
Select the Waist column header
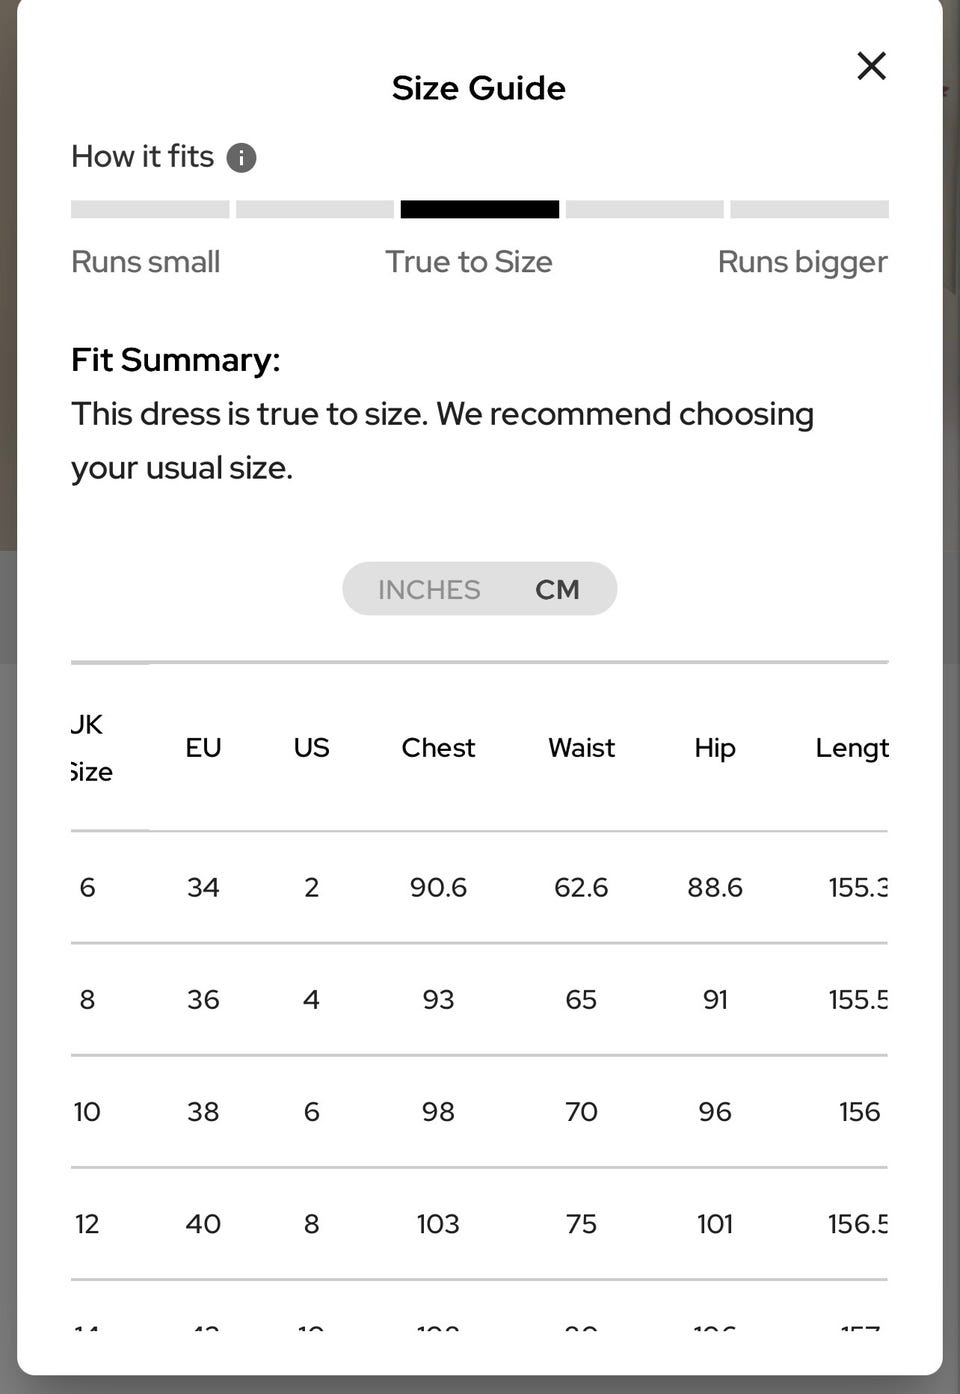coord(581,747)
